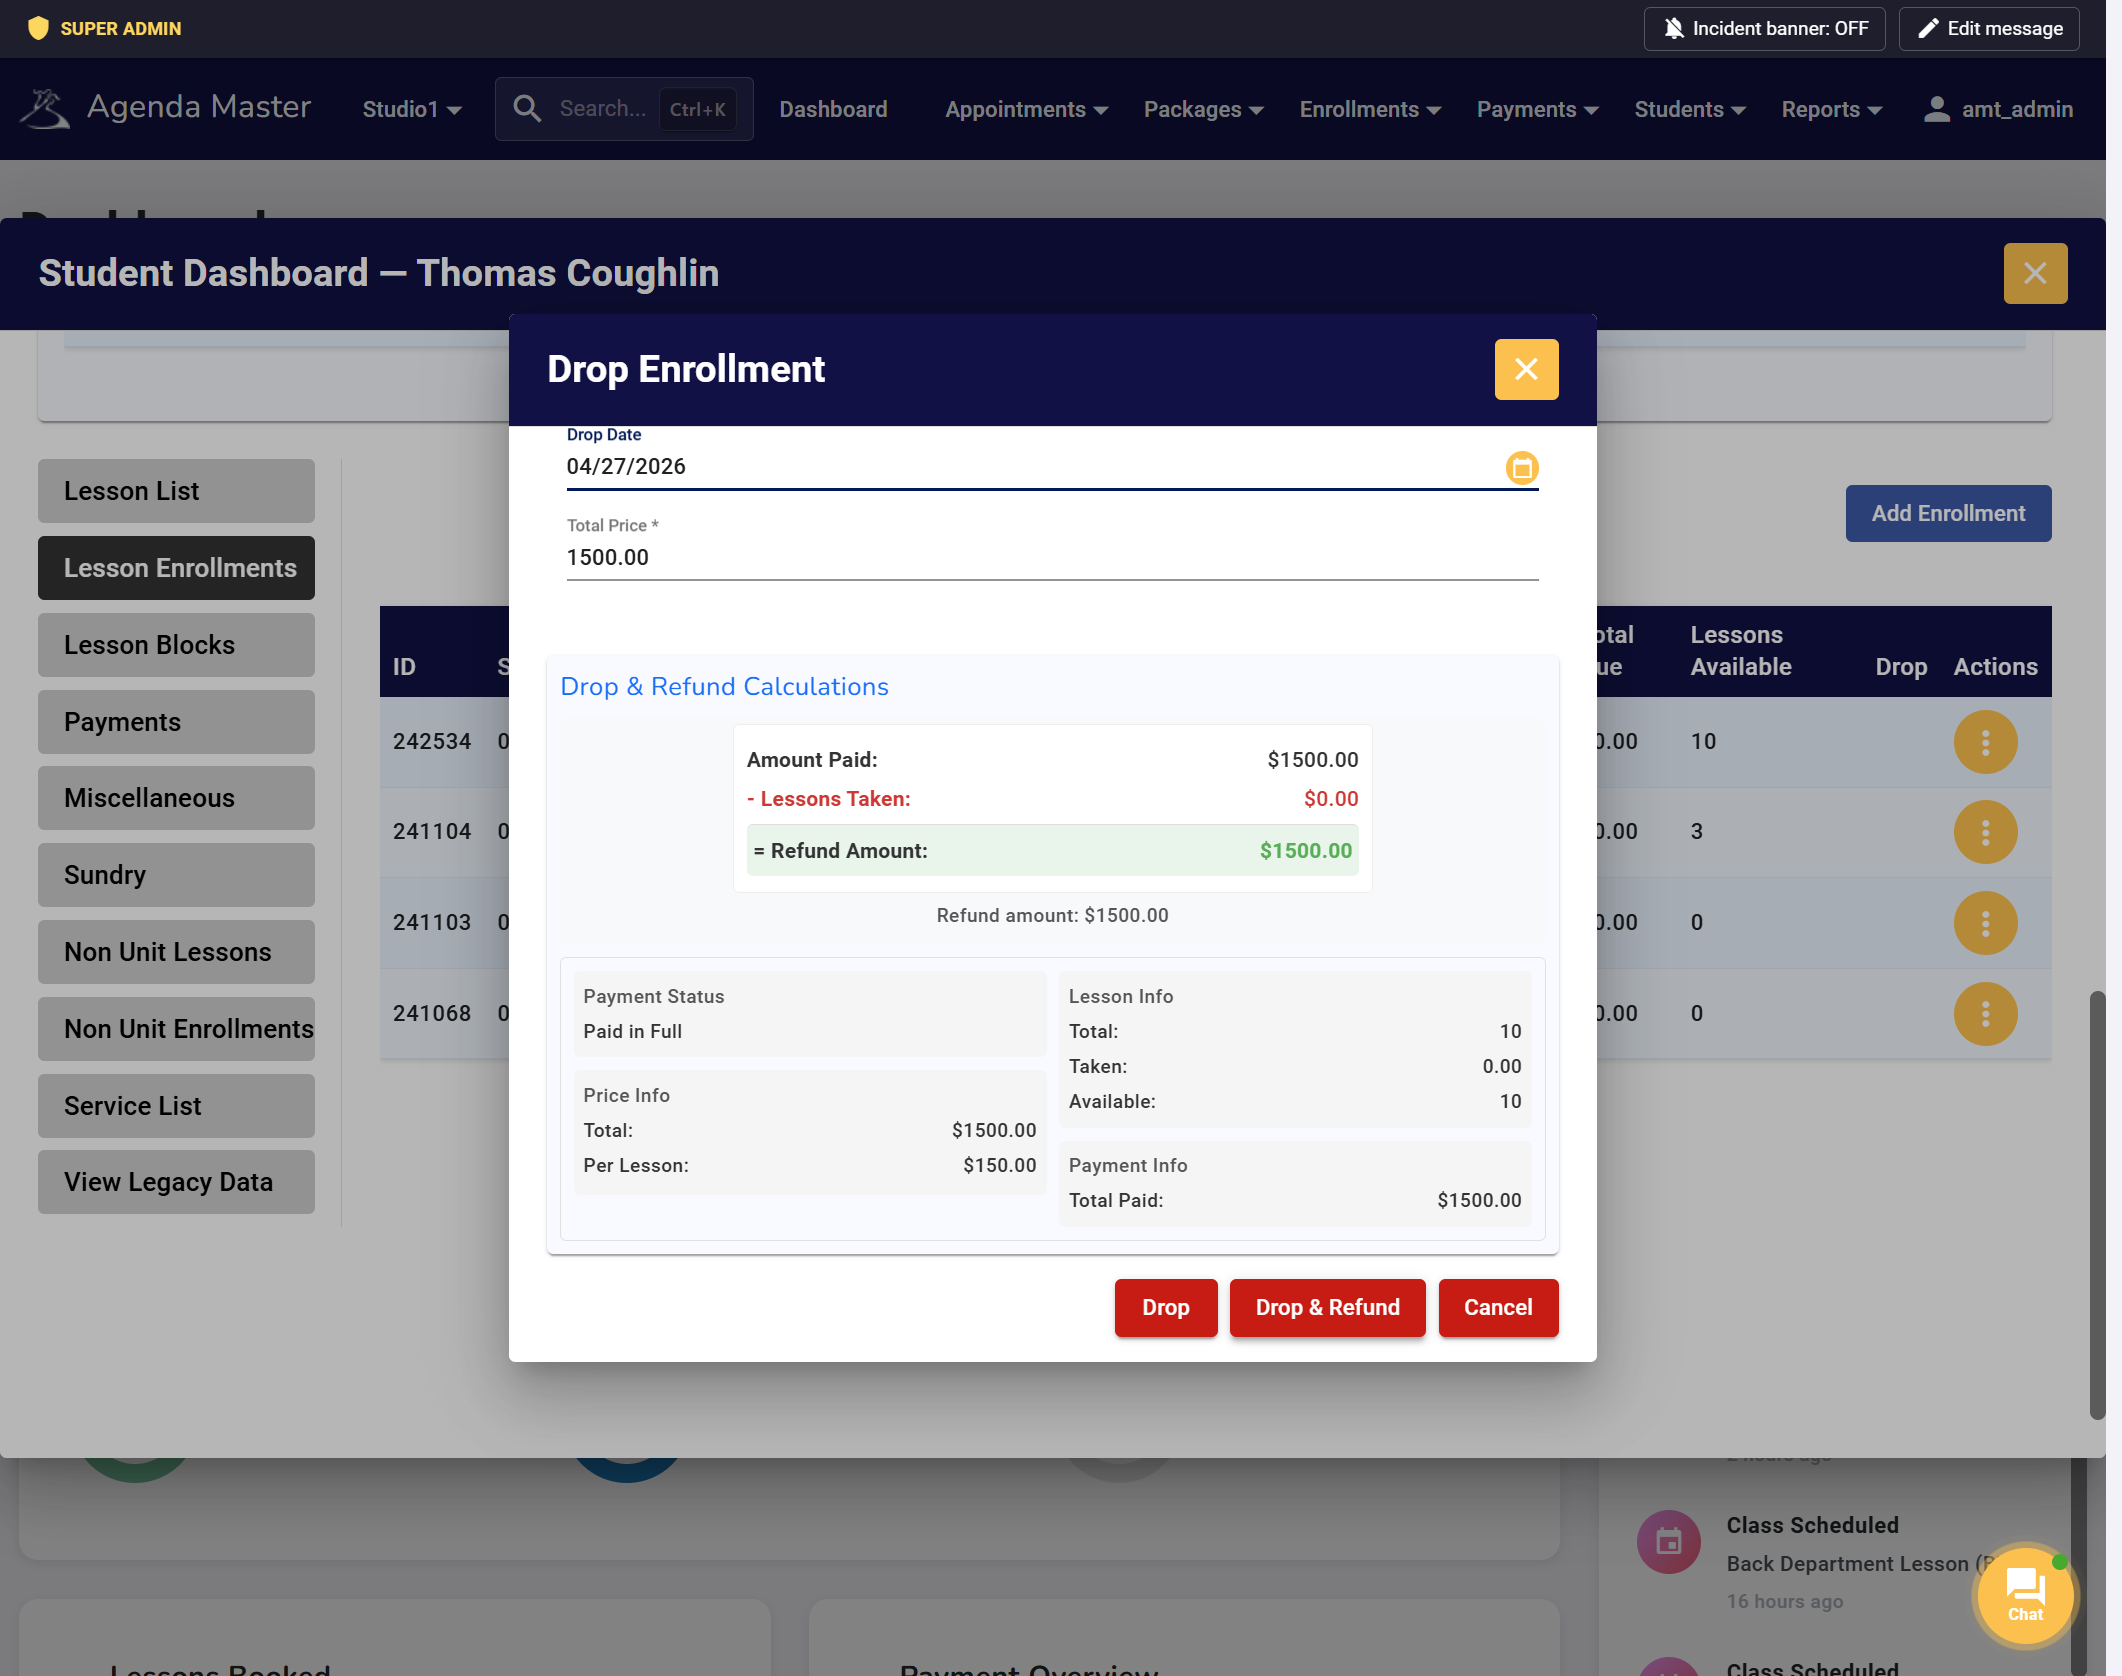
Task: Select the Non Unit Enrollments sidebar tab
Action: click(176, 1029)
